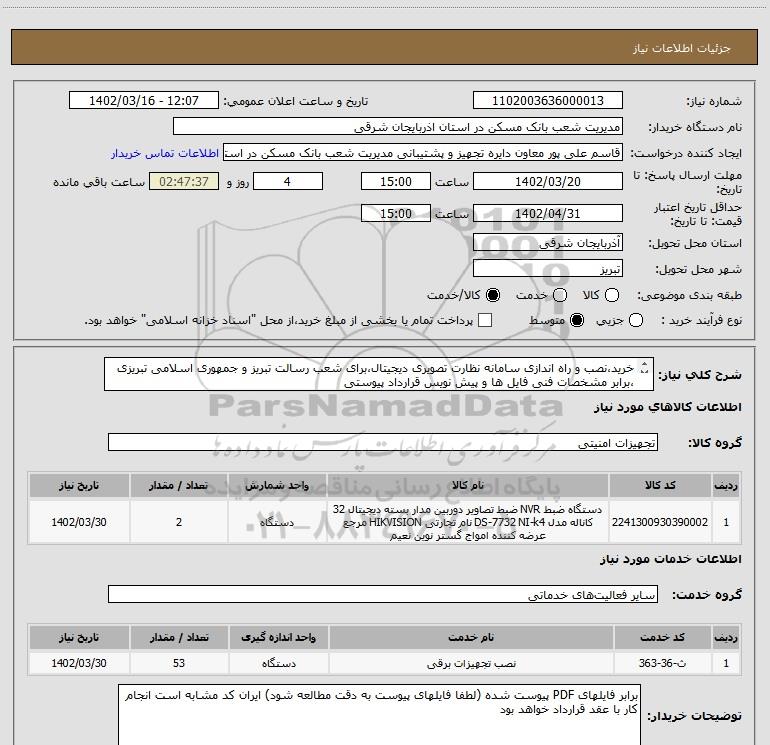Click the reply deadline hour field 15:00
The width and height of the screenshot is (770, 745).
tap(396, 181)
